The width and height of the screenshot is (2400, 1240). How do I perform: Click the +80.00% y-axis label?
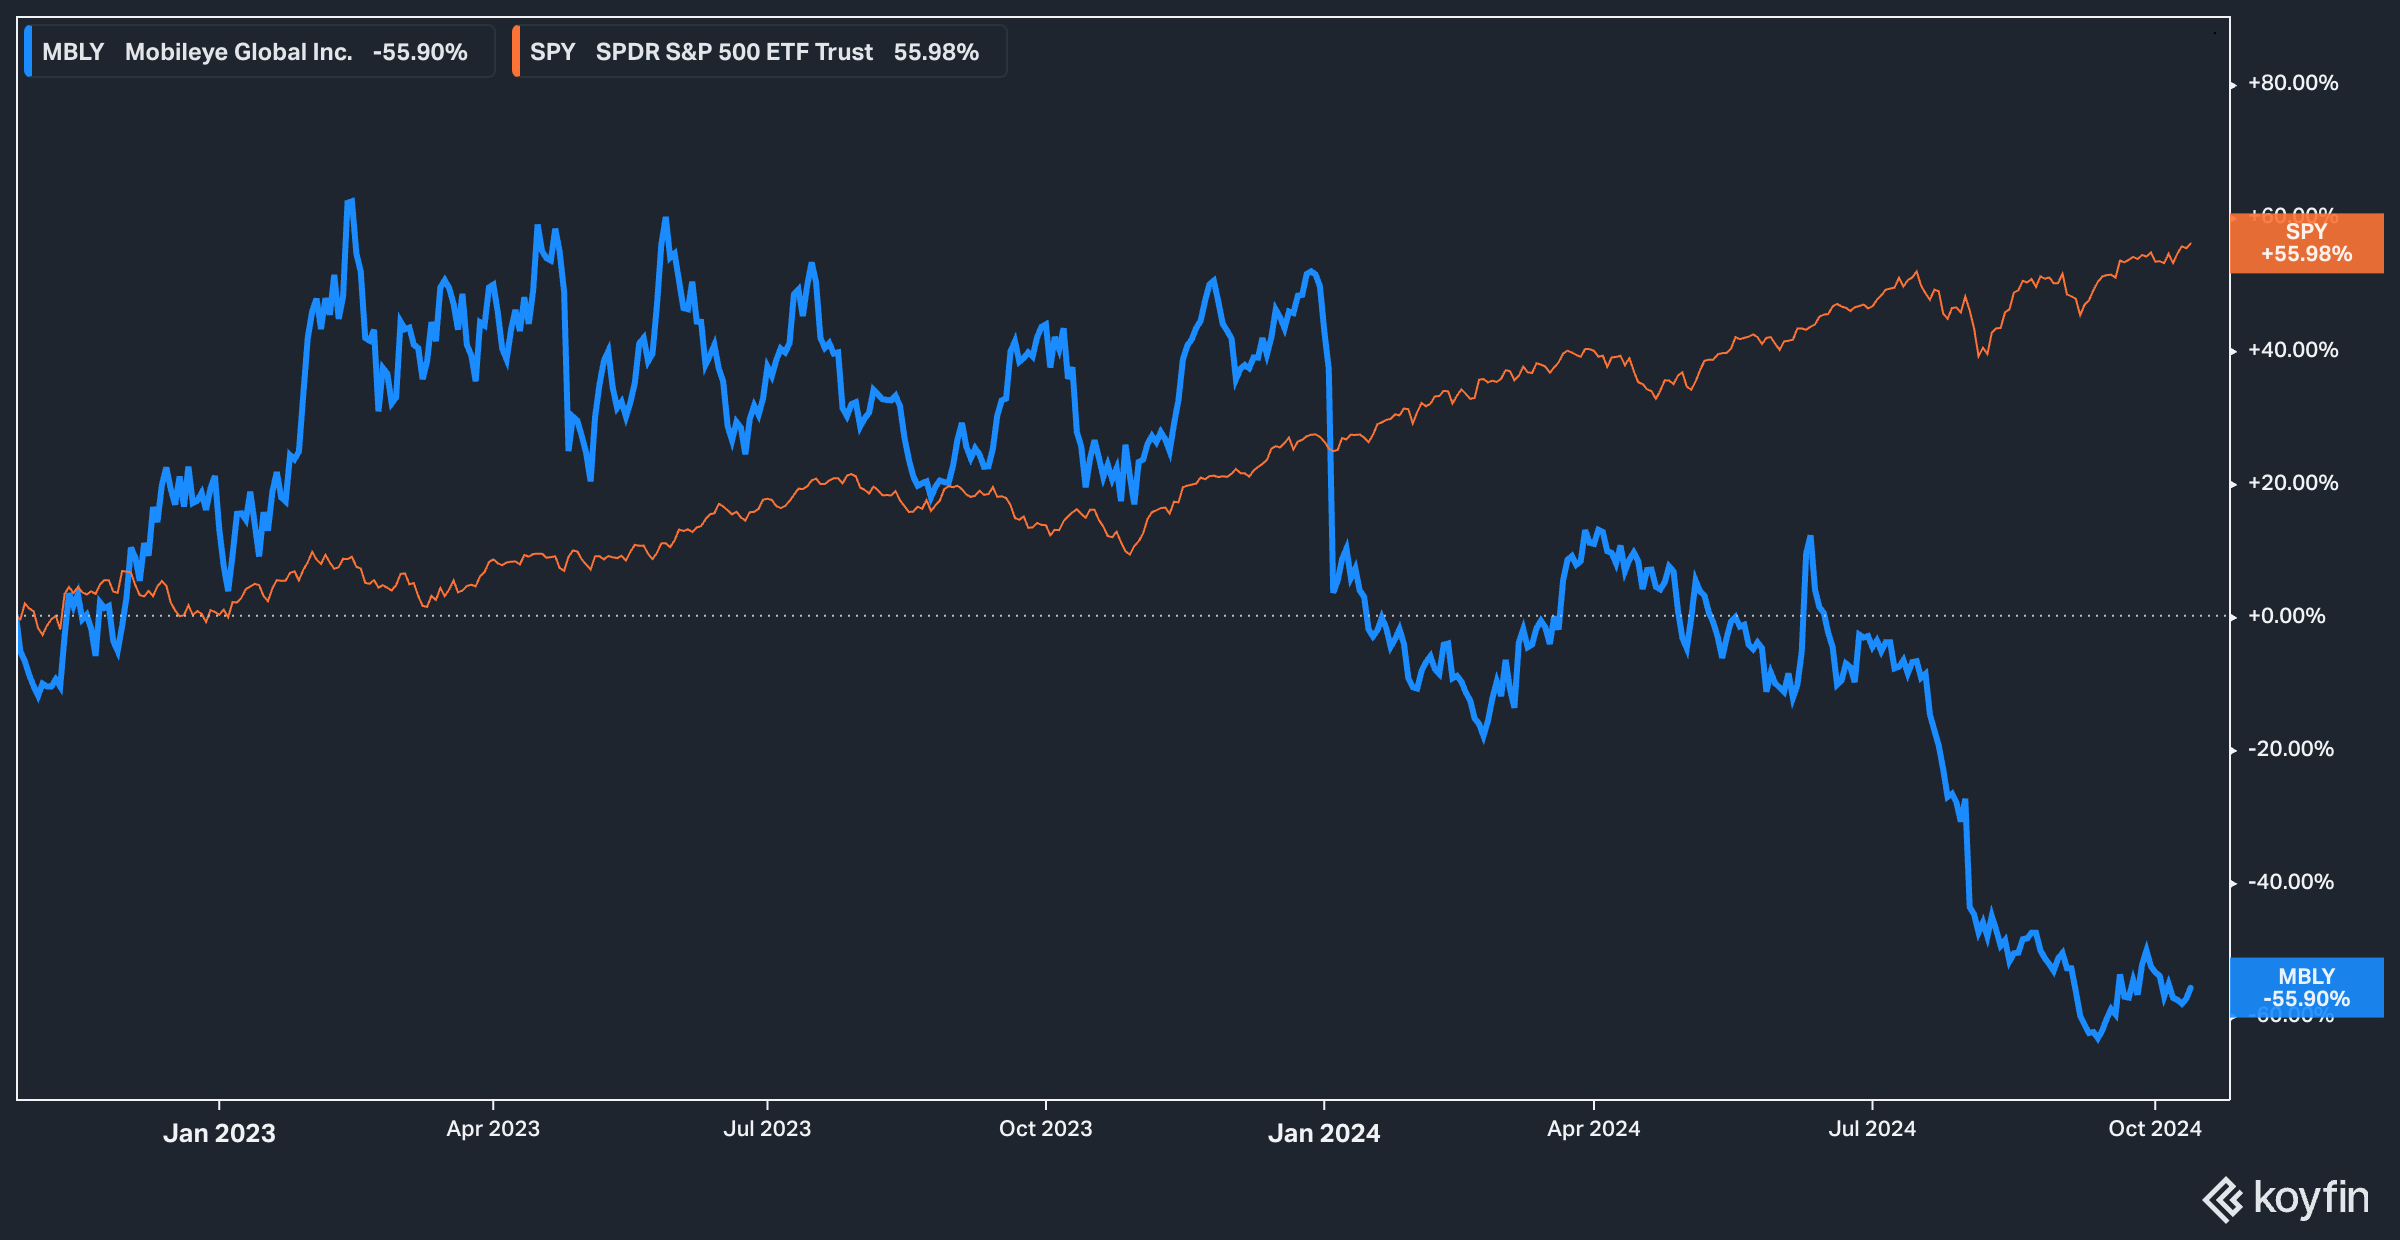click(2293, 83)
